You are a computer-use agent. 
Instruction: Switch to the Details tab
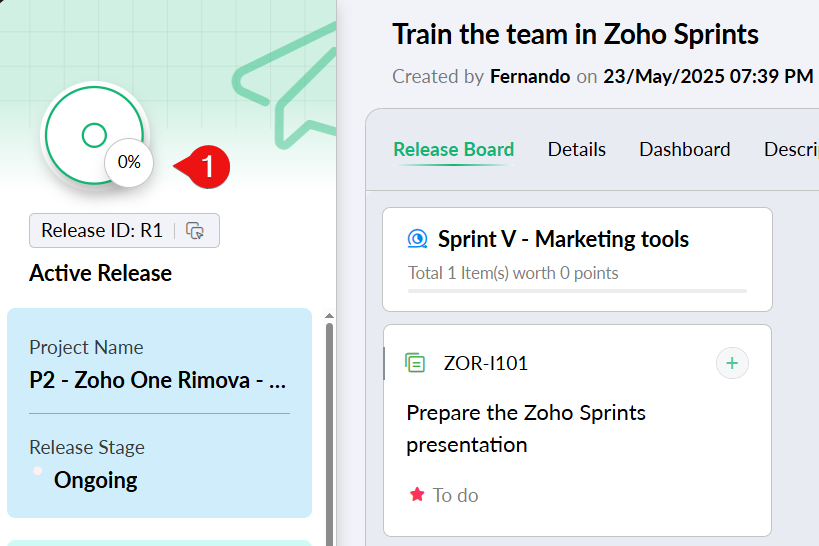576,150
